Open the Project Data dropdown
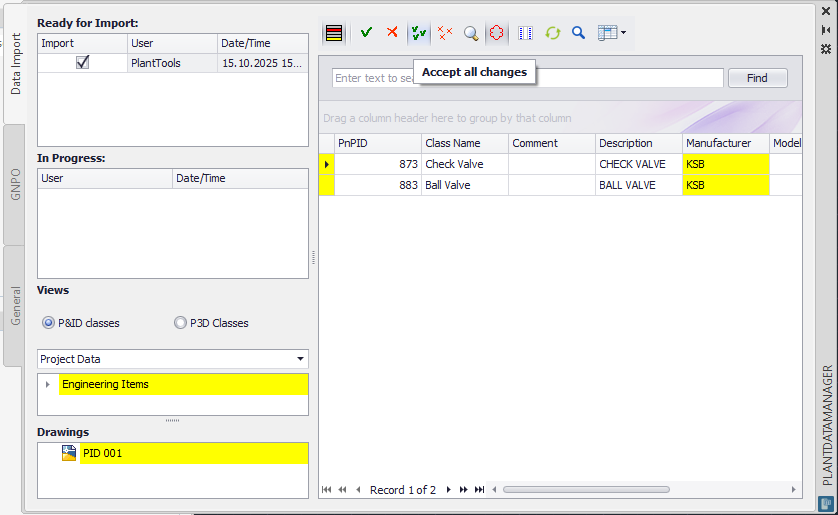Screen dimensions: 838x515 tap(300, 359)
